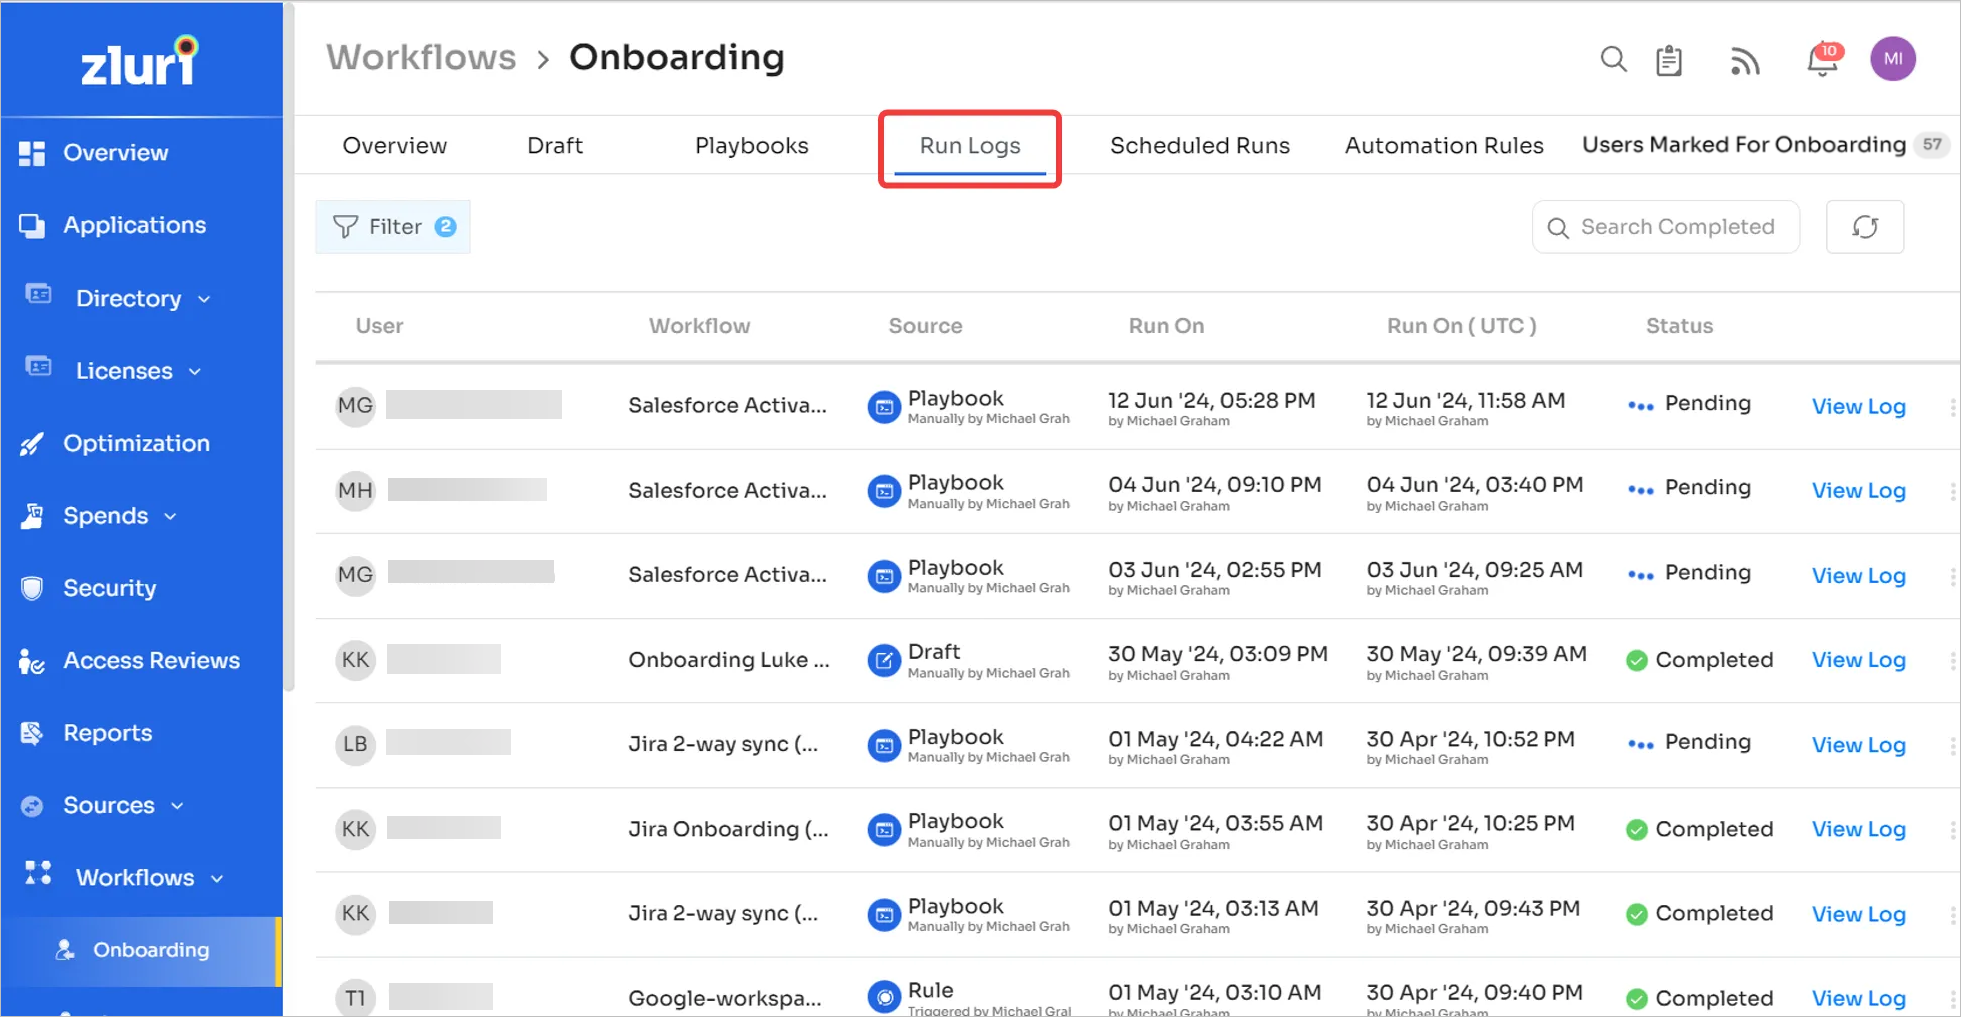Expand the Sources sidebar menu chevron
This screenshot has width=1961, height=1017.
click(177, 806)
